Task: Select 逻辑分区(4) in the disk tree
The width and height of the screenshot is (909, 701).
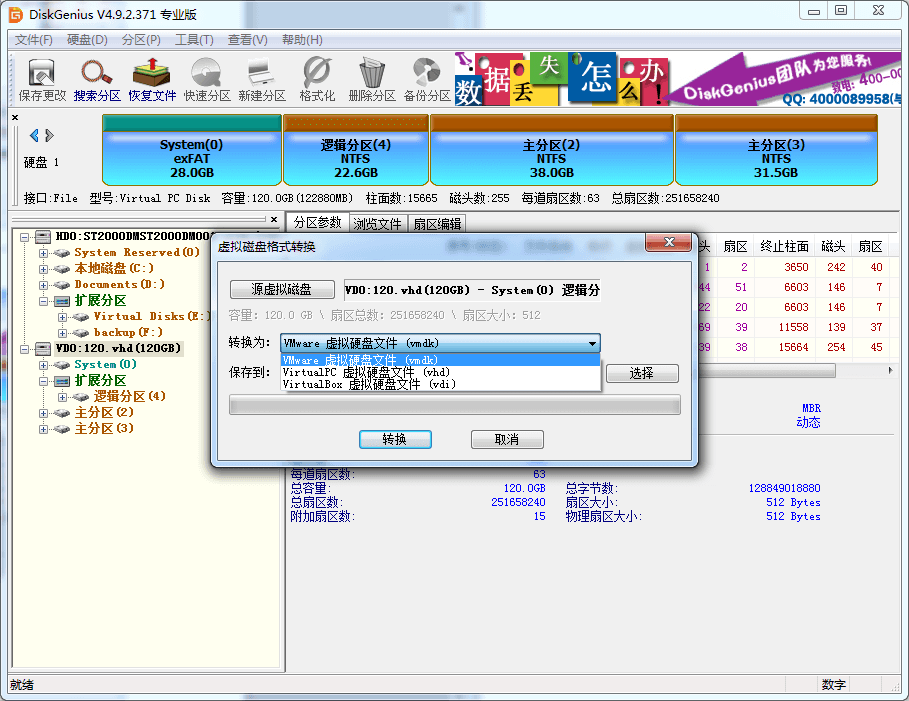Action: coord(130,396)
